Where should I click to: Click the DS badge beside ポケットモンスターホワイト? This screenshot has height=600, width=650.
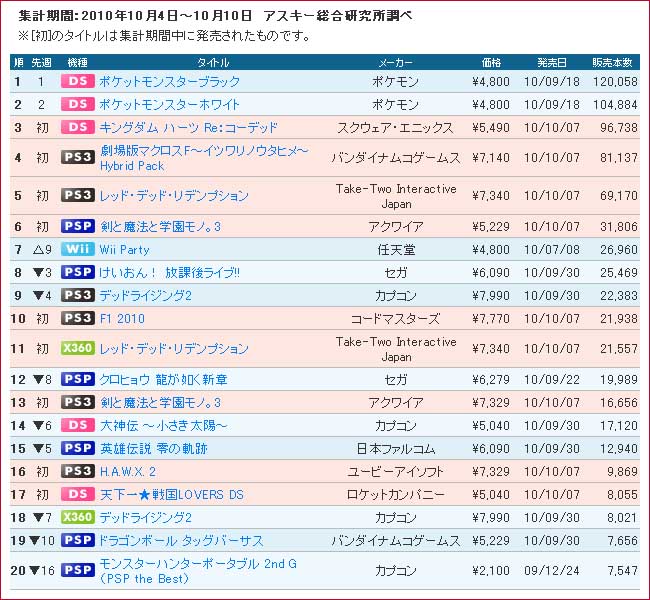point(78,104)
